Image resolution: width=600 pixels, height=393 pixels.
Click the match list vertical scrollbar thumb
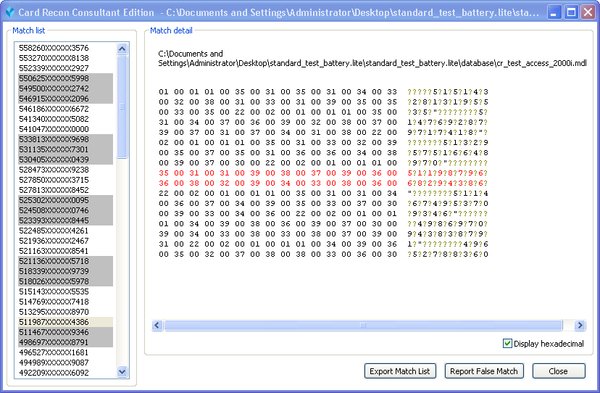pyautogui.click(x=122, y=107)
